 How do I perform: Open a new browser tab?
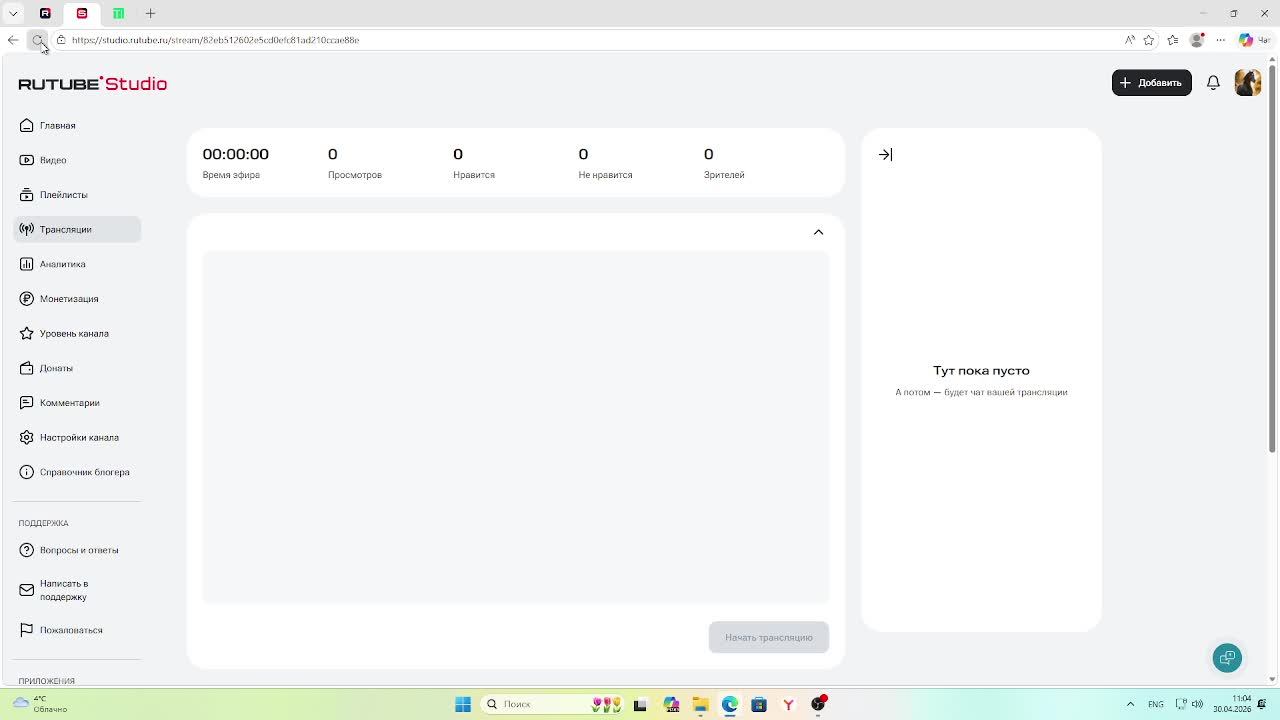150,13
